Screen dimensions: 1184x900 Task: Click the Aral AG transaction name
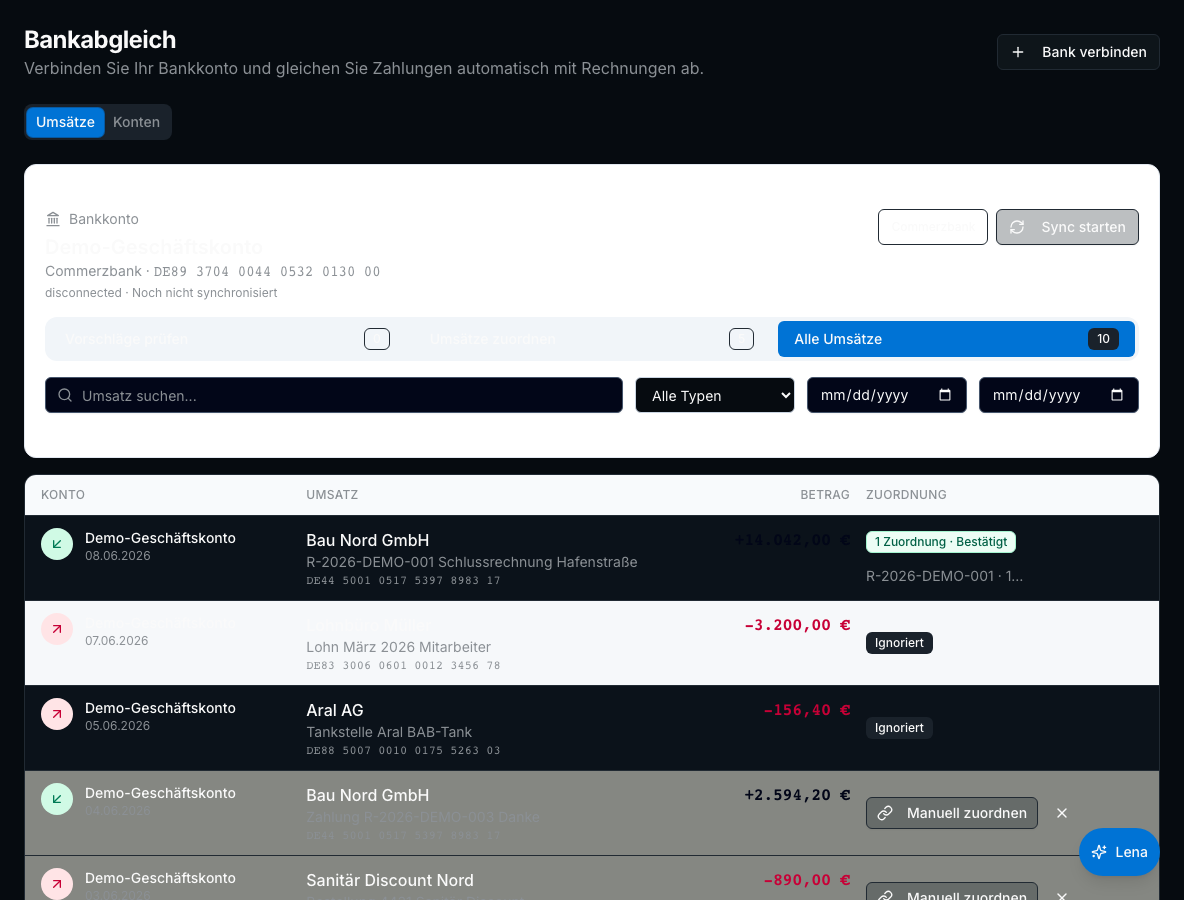click(x=335, y=710)
